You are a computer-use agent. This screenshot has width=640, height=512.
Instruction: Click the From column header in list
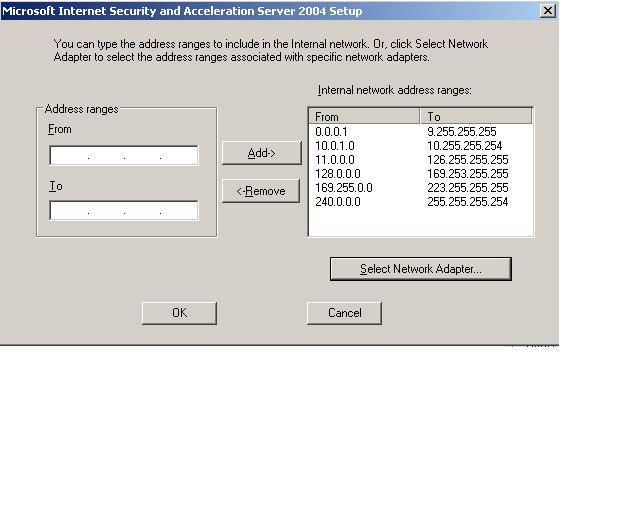(x=365, y=117)
